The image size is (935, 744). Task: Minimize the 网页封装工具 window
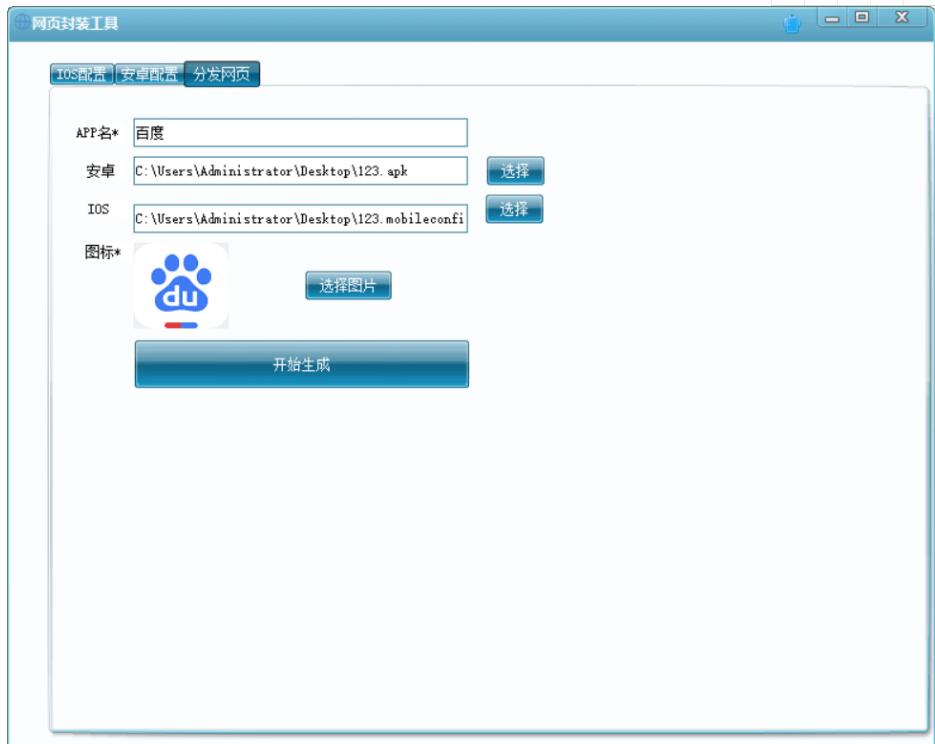831,18
